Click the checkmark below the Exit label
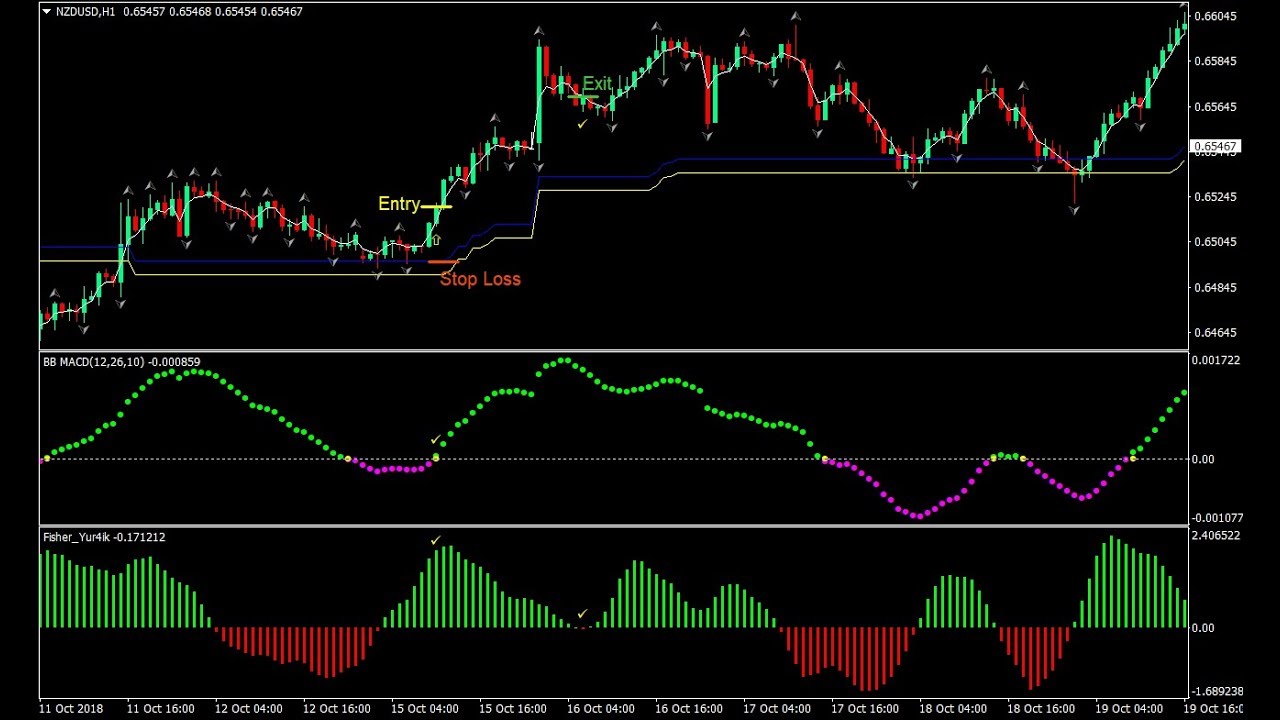The width and height of the screenshot is (1280, 720). pos(582,124)
